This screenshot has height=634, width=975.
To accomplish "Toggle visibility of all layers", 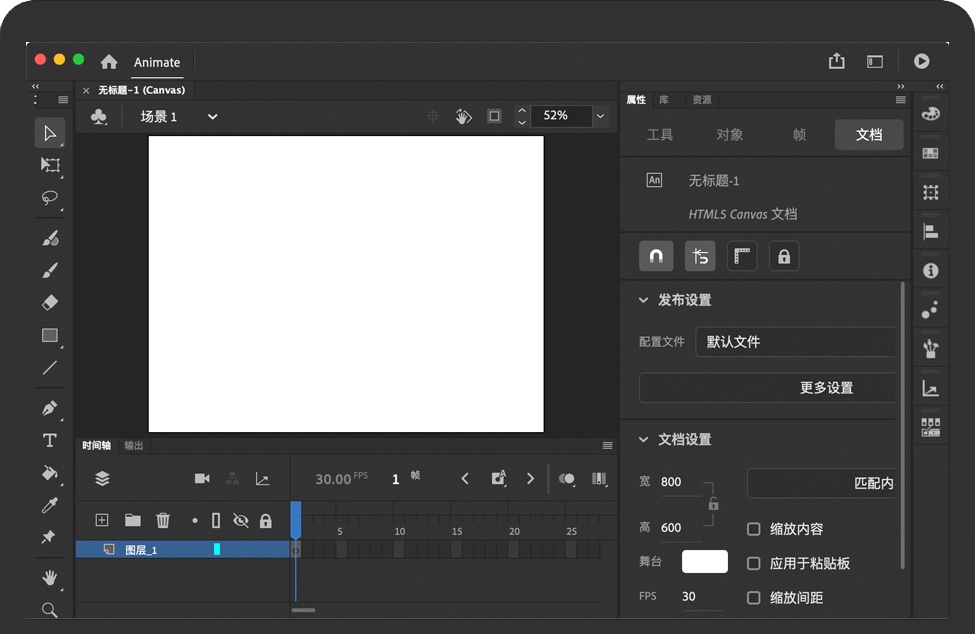I will coord(240,521).
